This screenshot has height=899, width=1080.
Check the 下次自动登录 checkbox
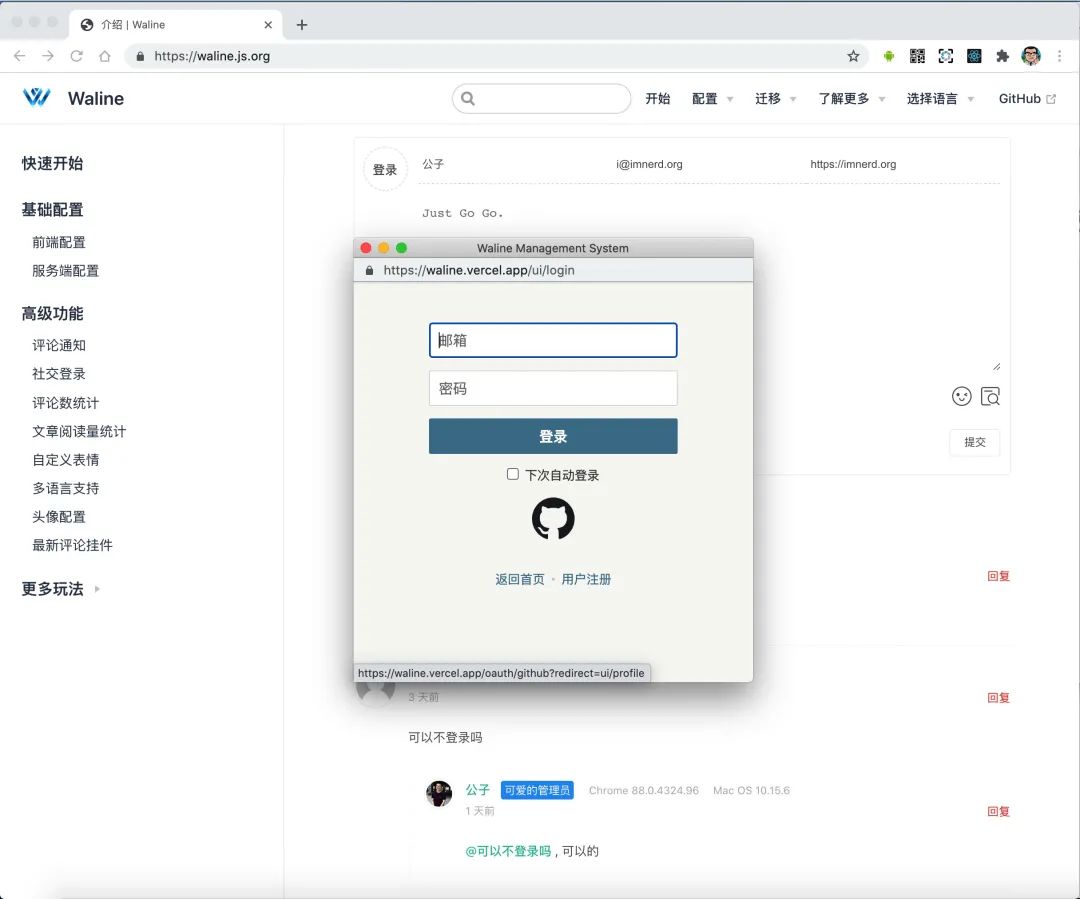[512, 474]
